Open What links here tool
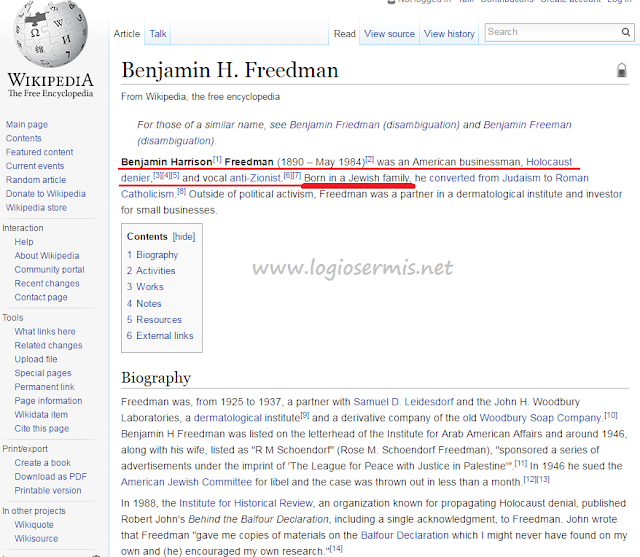 point(45,332)
